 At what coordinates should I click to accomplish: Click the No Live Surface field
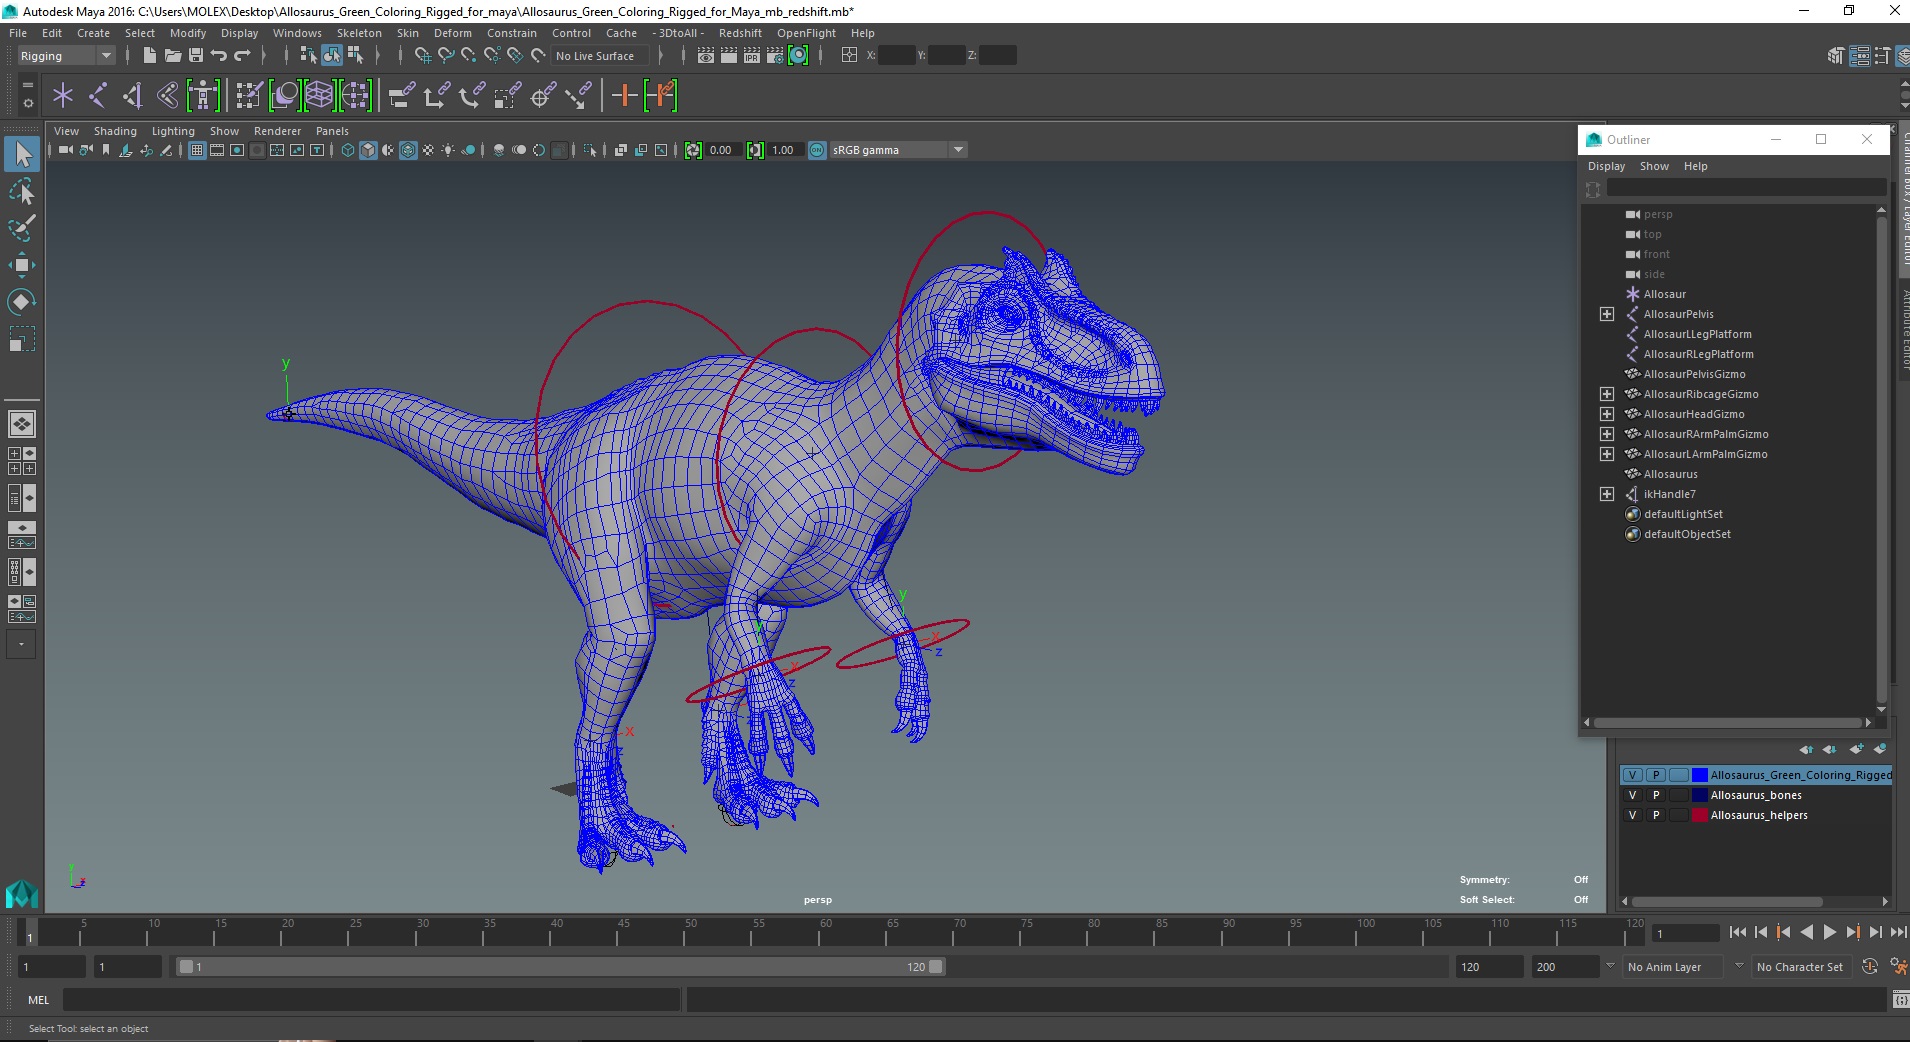pyautogui.click(x=600, y=56)
